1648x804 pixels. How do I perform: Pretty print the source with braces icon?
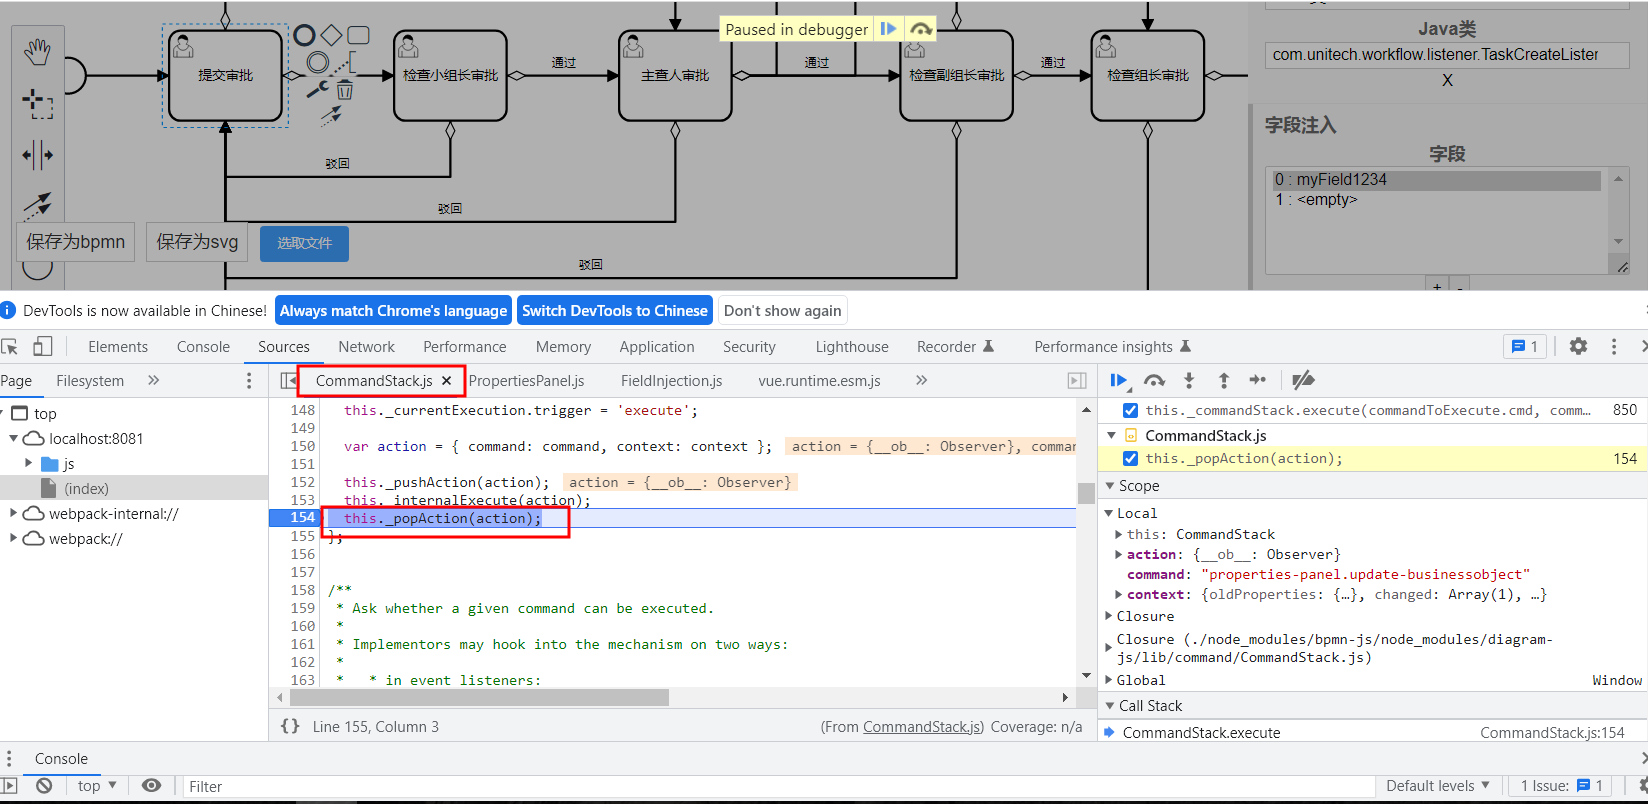[x=290, y=726]
